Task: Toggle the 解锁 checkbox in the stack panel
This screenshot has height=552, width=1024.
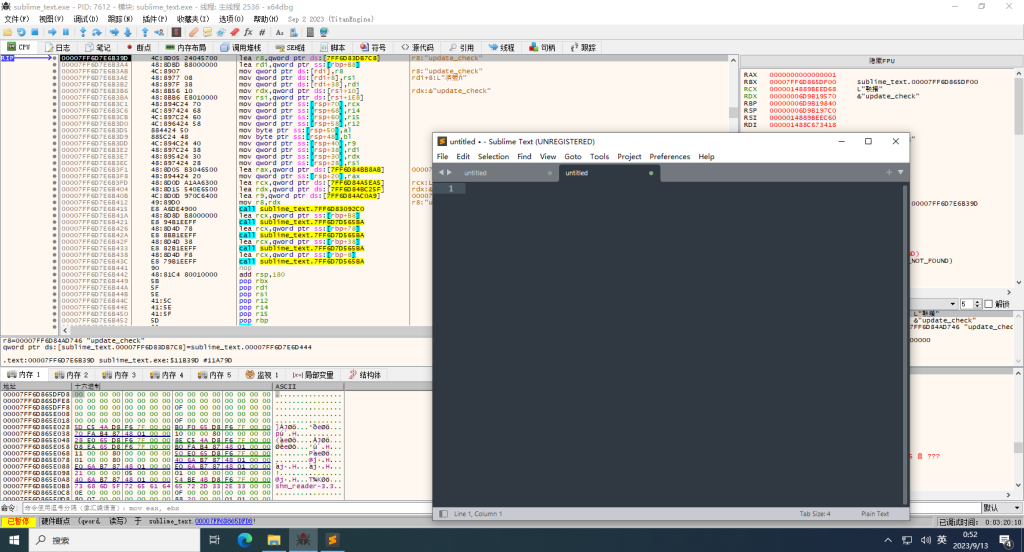Action: pyautogui.click(x=990, y=304)
